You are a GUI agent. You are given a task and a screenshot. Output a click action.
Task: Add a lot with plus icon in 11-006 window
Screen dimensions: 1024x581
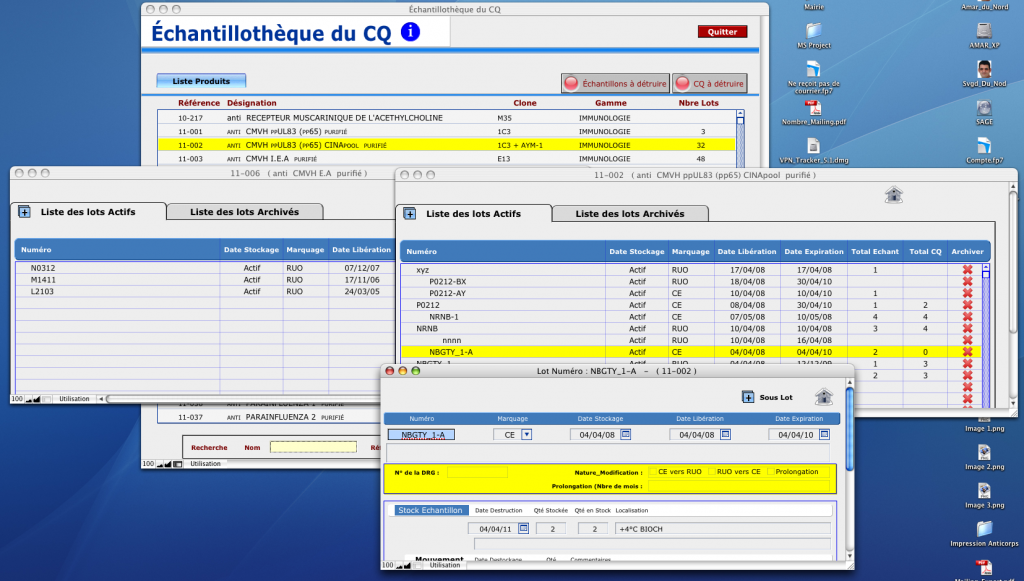click(x=24, y=212)
